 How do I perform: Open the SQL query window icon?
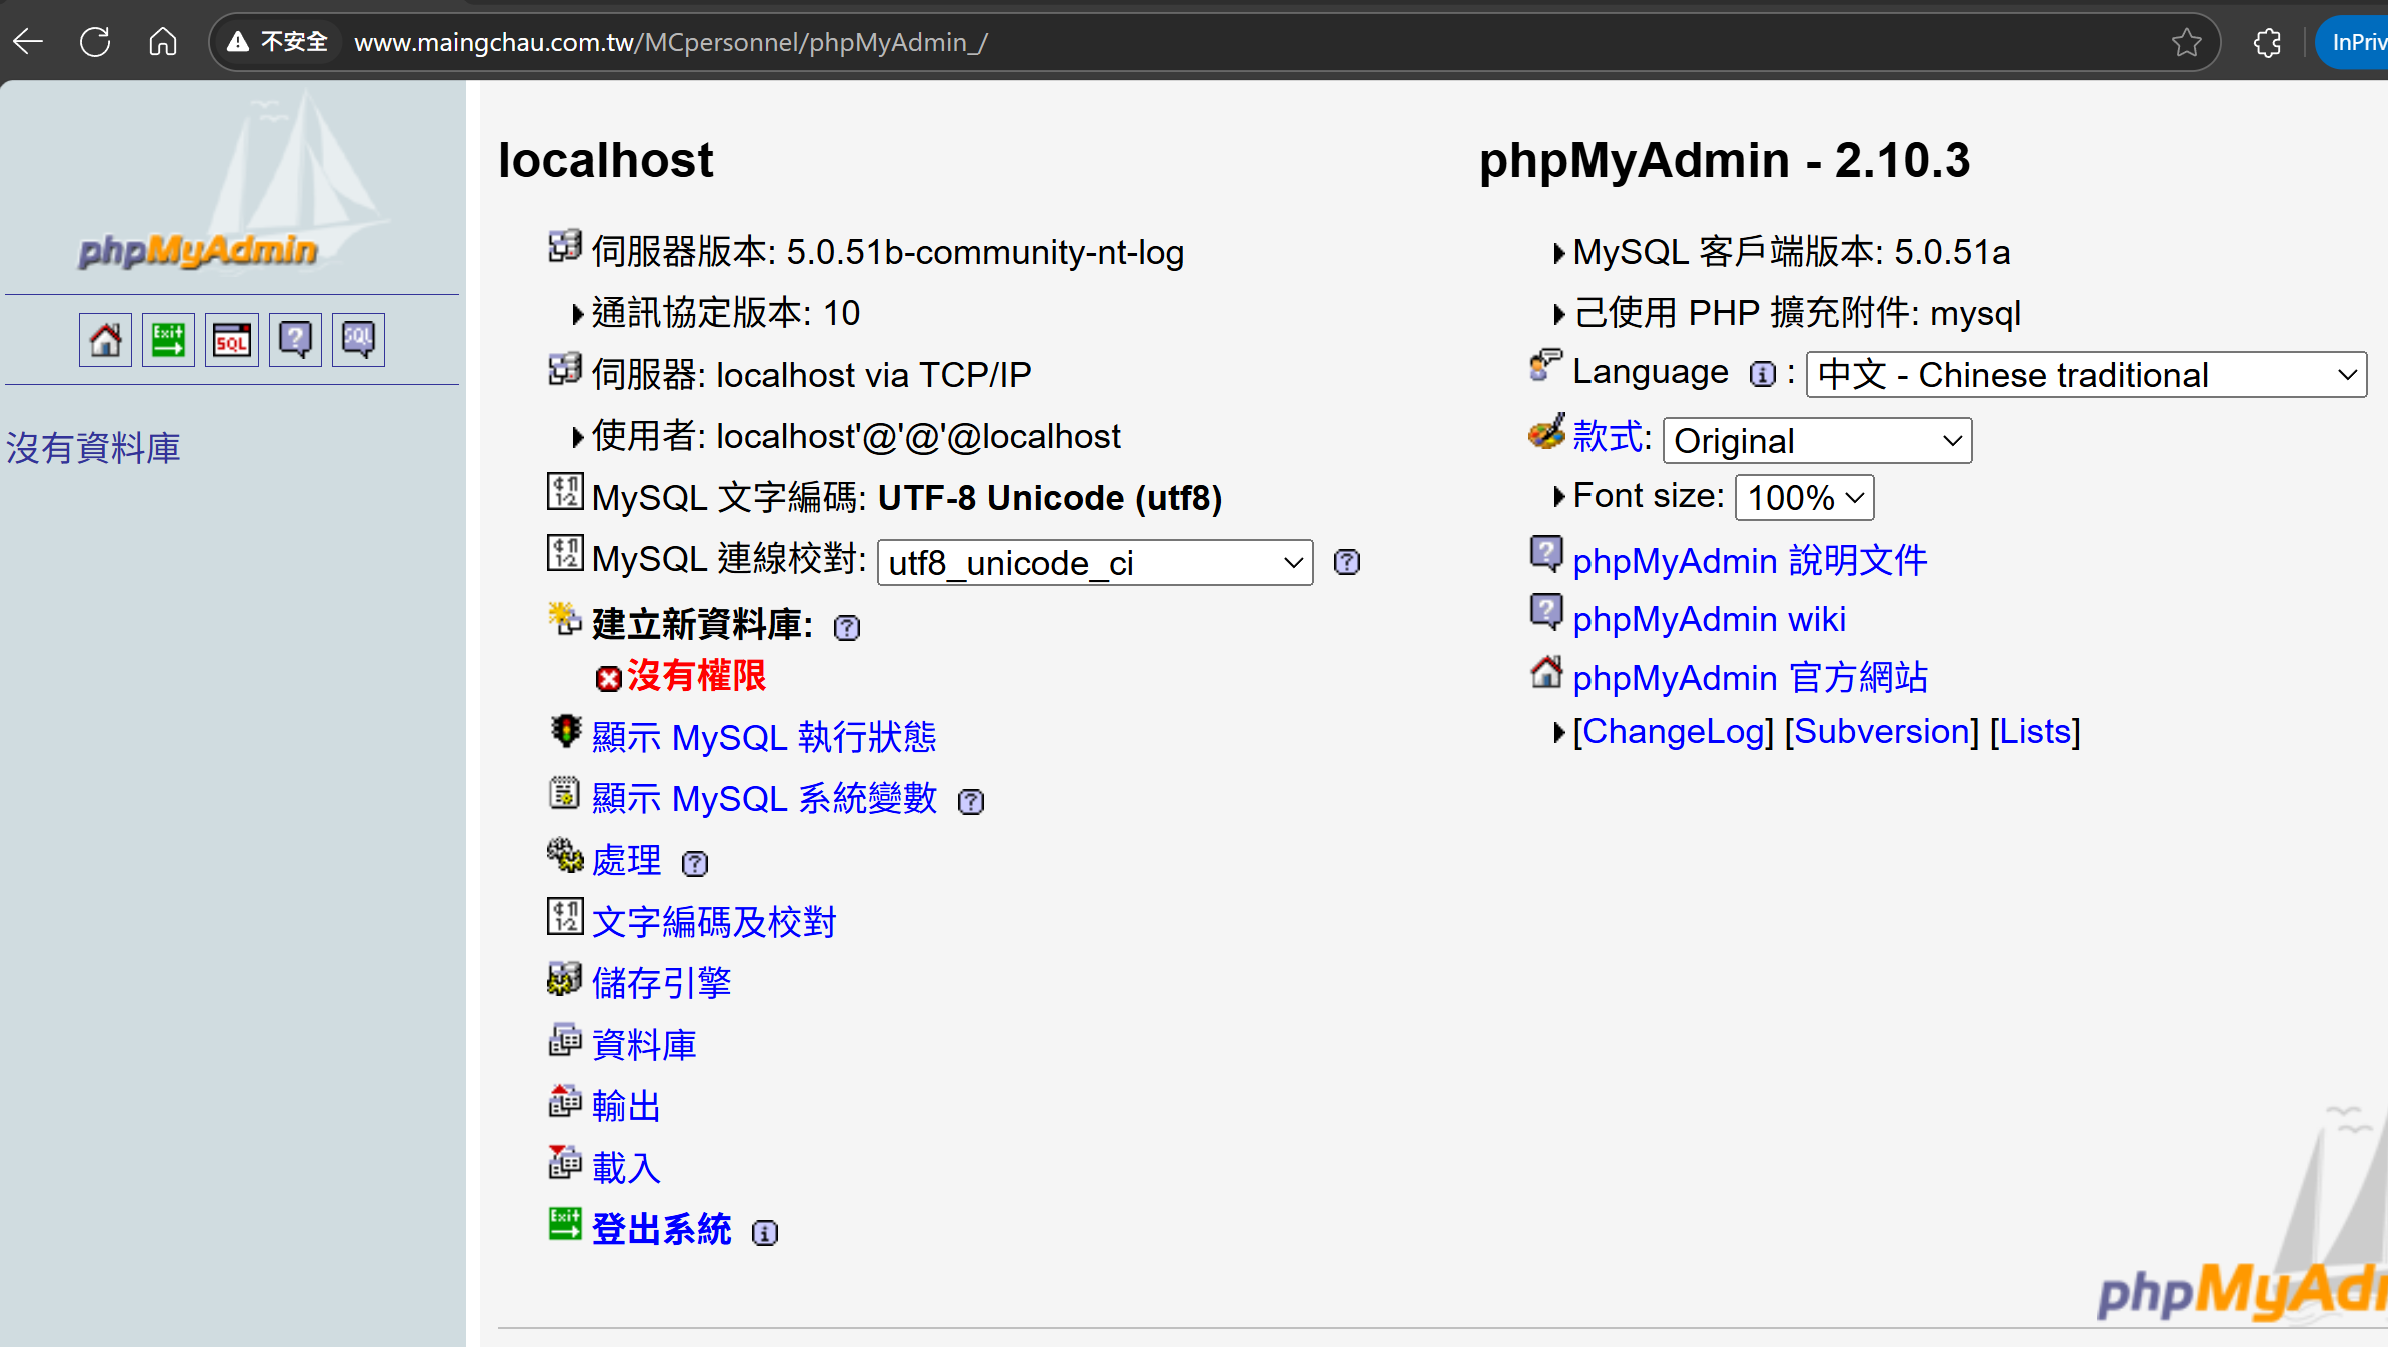pyautogui.click(x=232, y=340)
